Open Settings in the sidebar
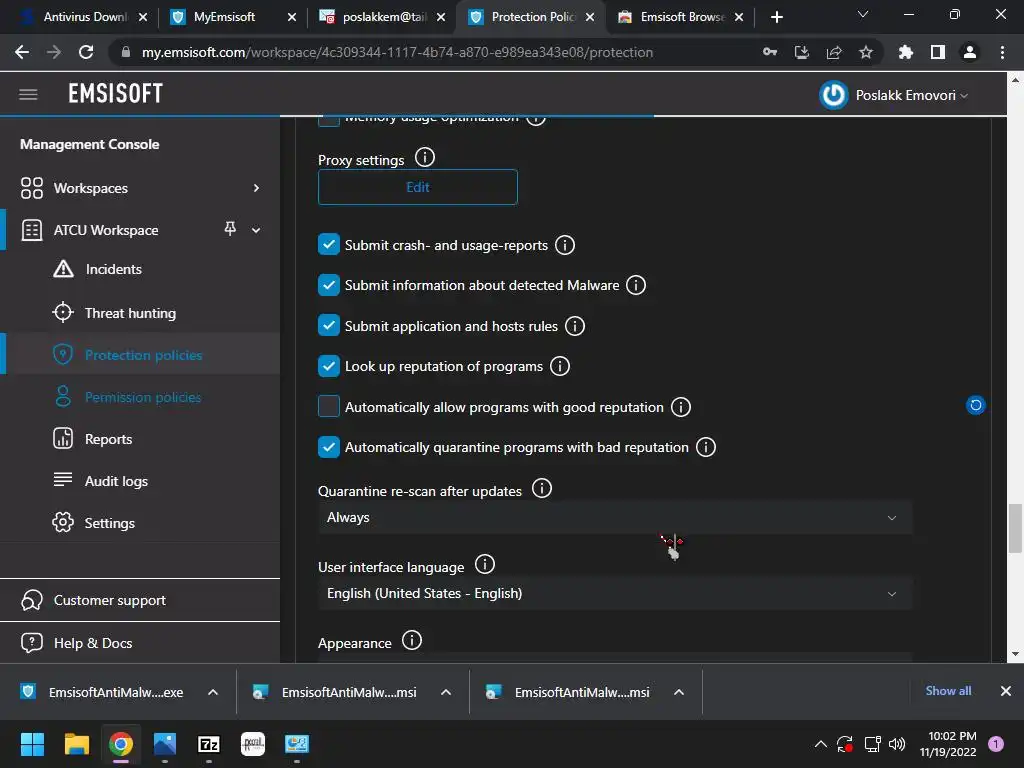 tap(110, 523)
